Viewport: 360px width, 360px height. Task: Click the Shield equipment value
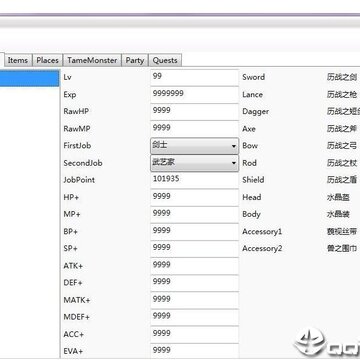coord(342,180)
